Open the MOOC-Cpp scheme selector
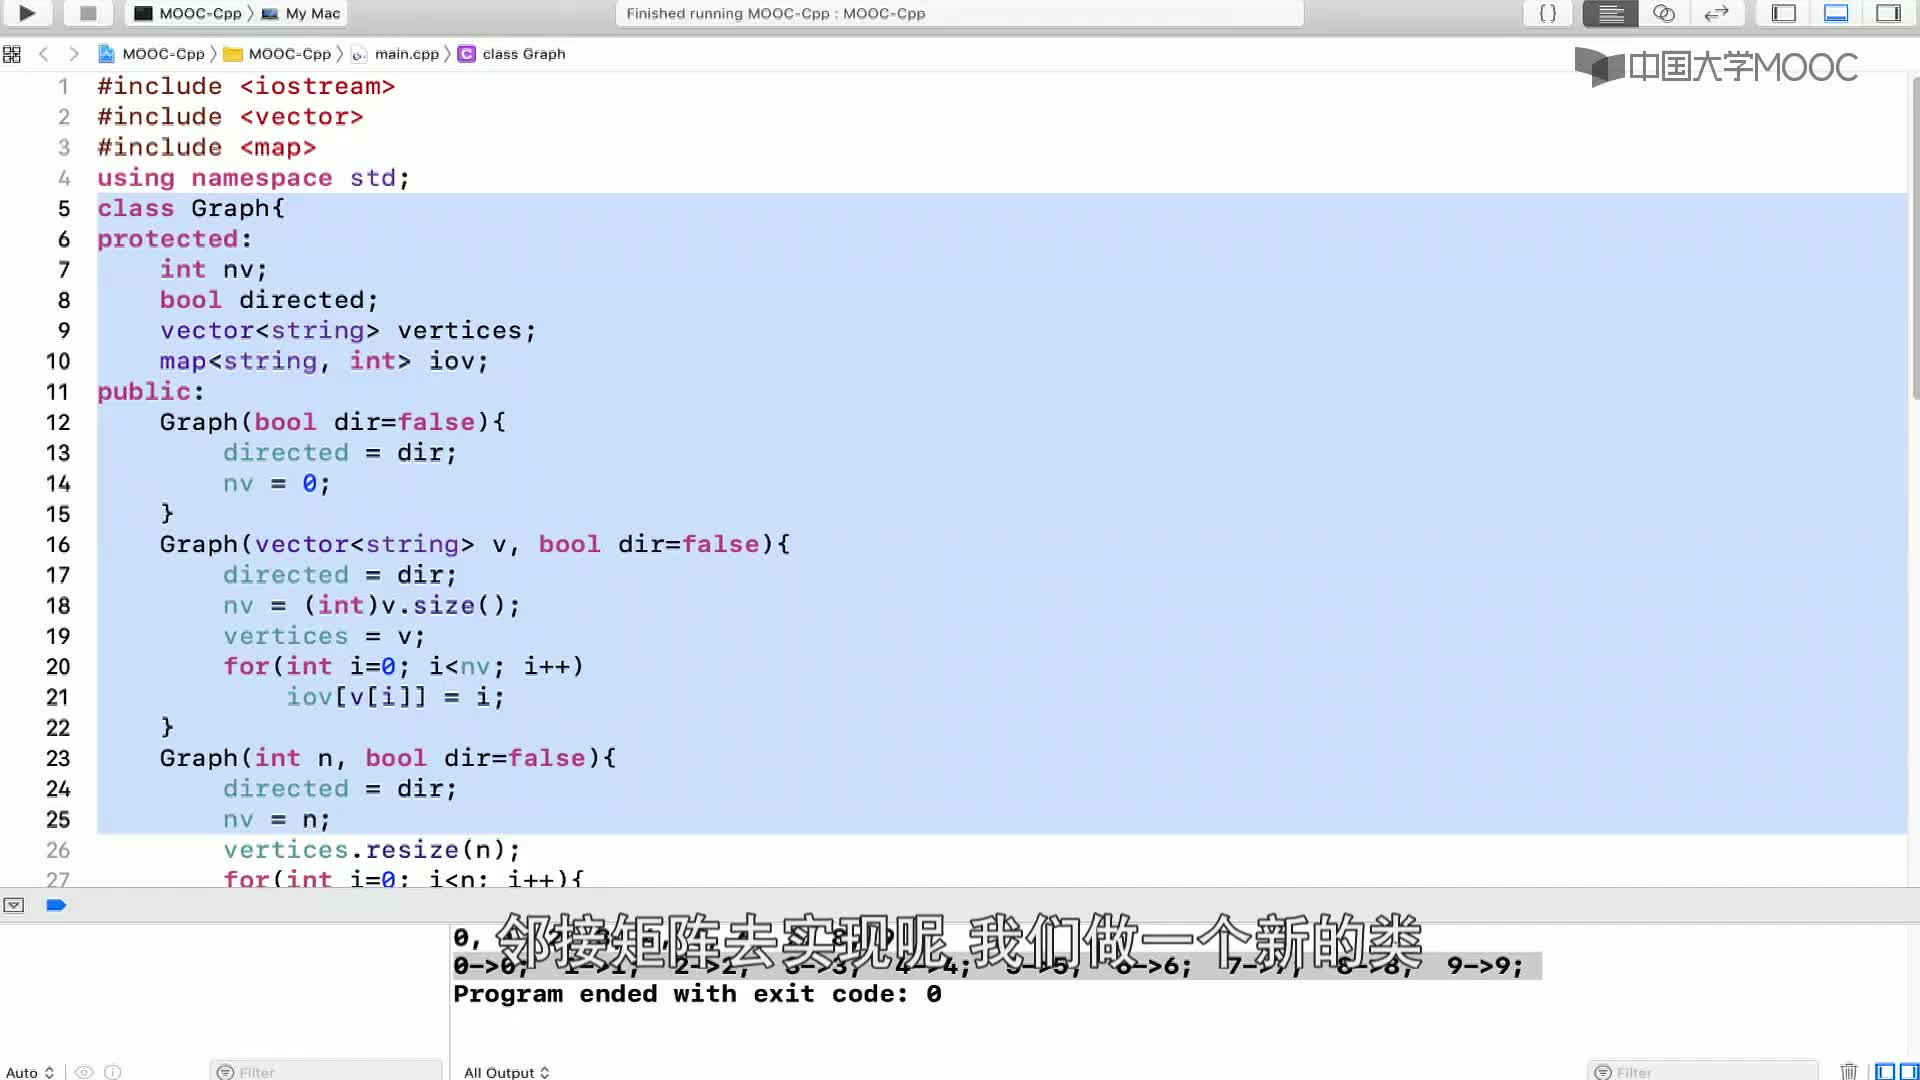 pyautogui.click(x=188, y=13)
